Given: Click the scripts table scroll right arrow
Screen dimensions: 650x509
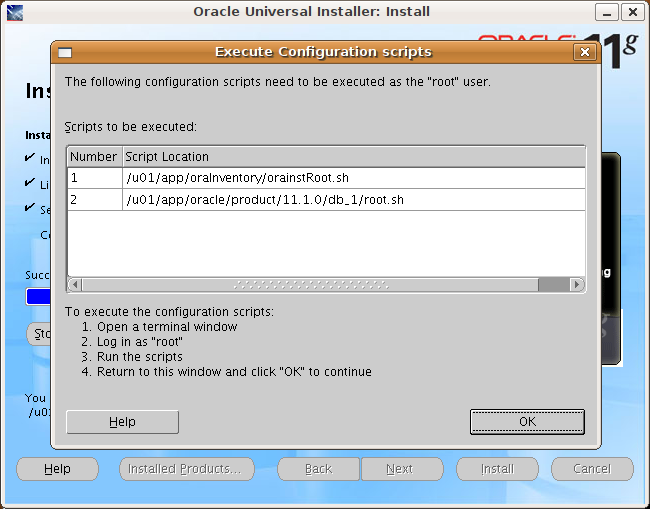Looking at the screenshot, I should tap(577, 285).
